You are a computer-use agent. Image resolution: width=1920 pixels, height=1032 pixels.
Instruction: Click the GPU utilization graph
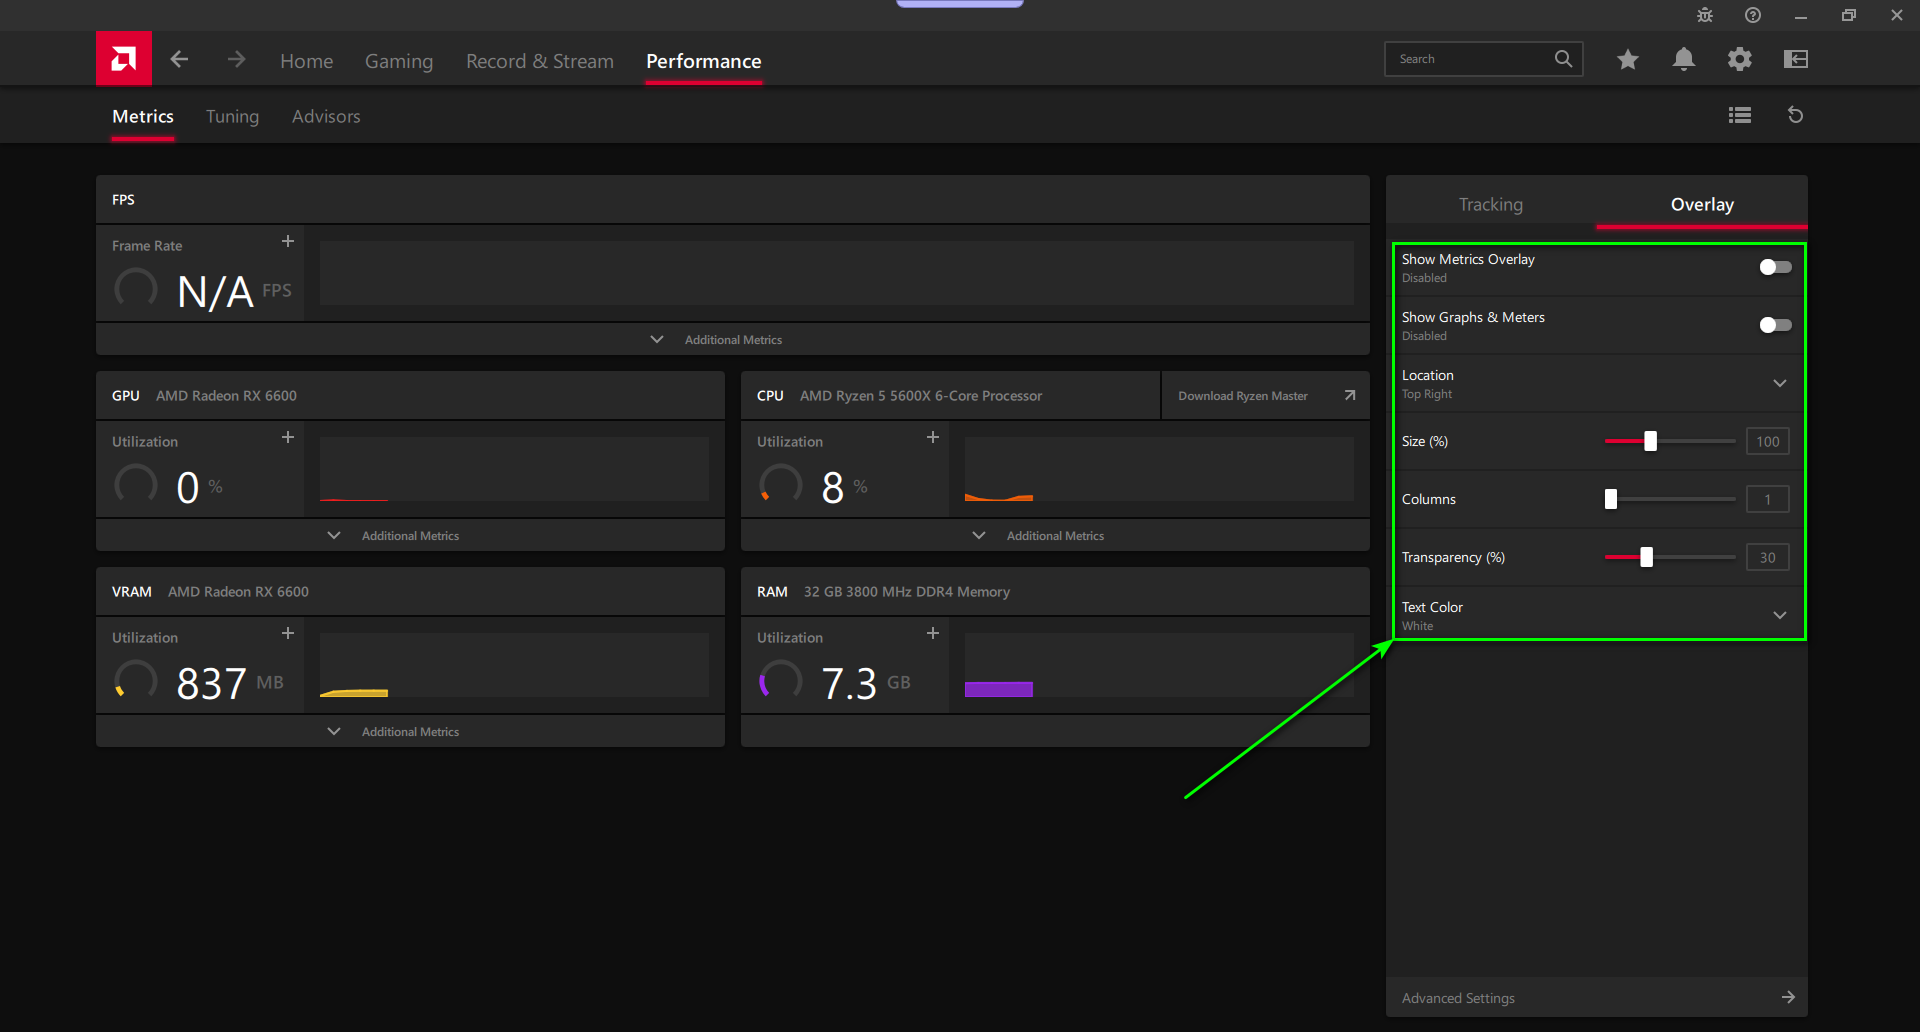coord(514,469)
